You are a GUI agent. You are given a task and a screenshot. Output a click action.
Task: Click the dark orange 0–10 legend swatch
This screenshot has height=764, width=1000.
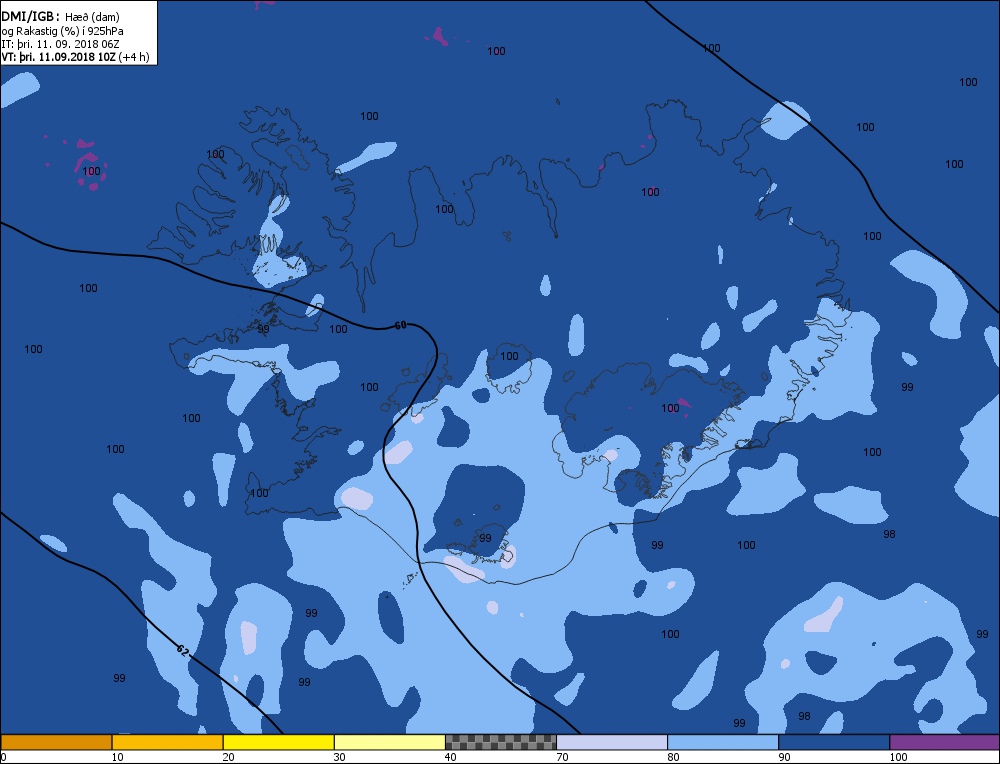pyautogui.click(x=56, y=742)
